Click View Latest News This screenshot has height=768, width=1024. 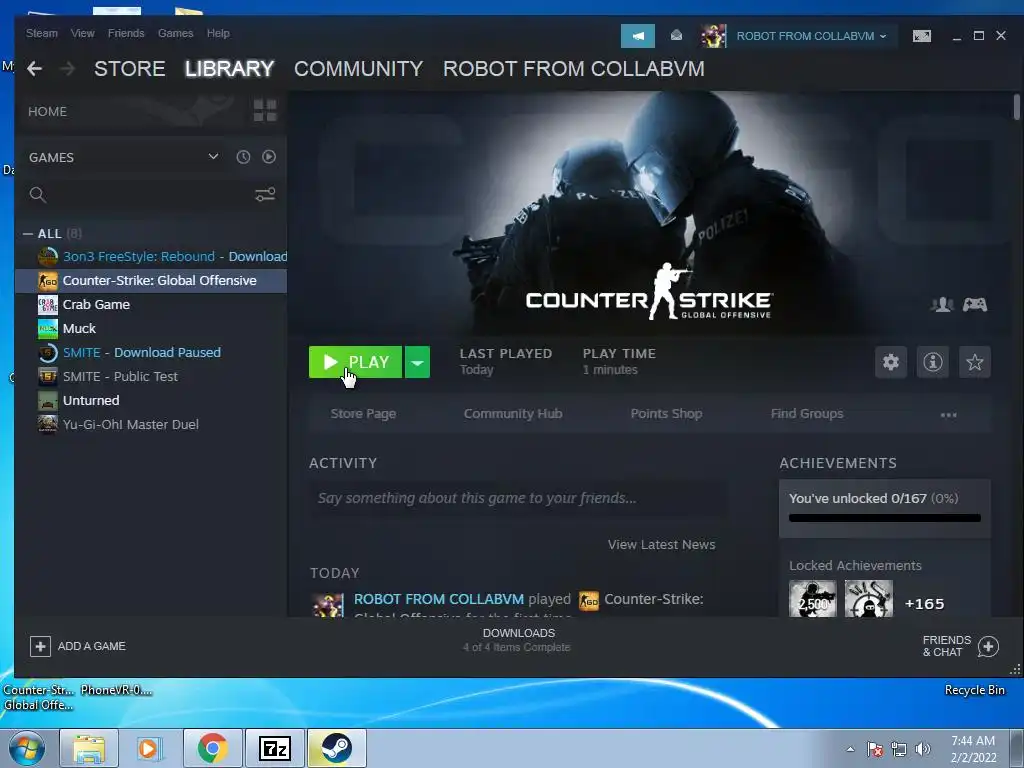click(x=662, y=545)
